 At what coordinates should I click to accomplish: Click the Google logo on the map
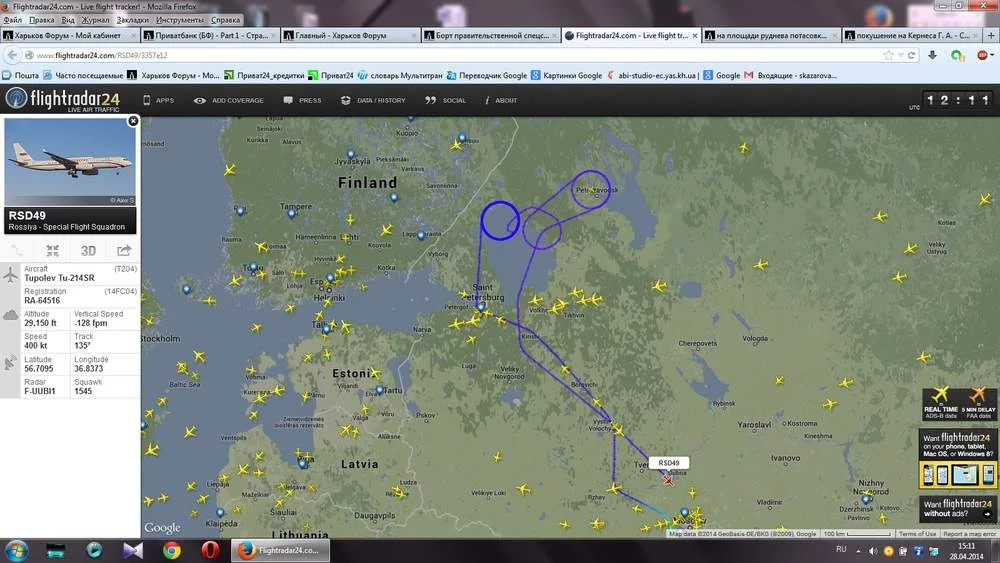pos(162,528)
